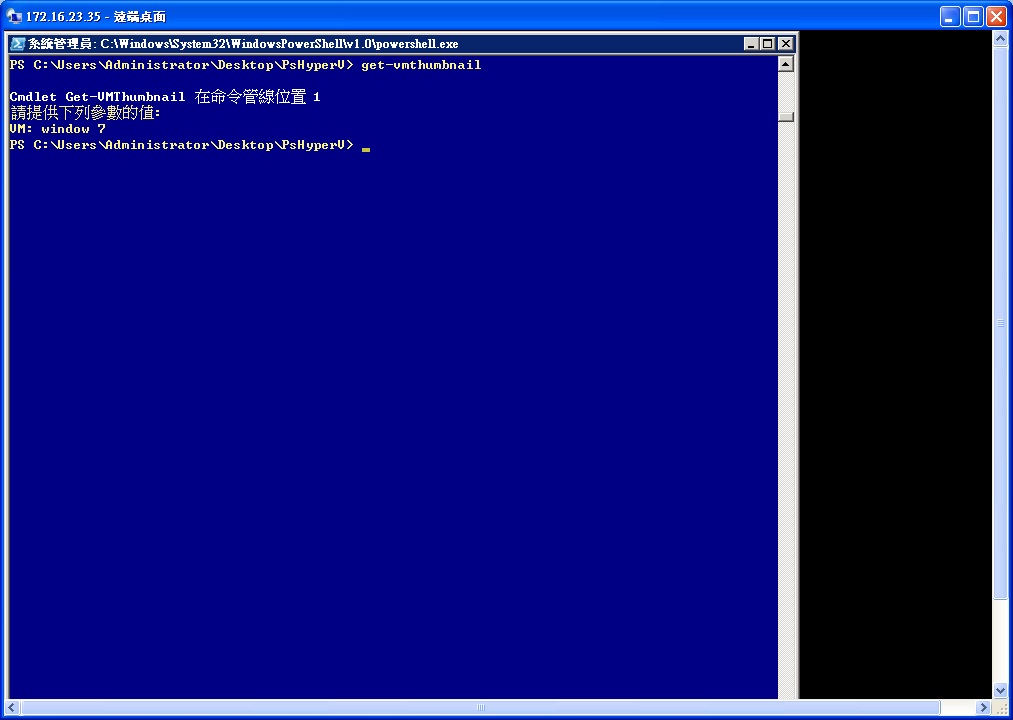Click the bottom horizontal scrollbar thumb

pos(481,708)
